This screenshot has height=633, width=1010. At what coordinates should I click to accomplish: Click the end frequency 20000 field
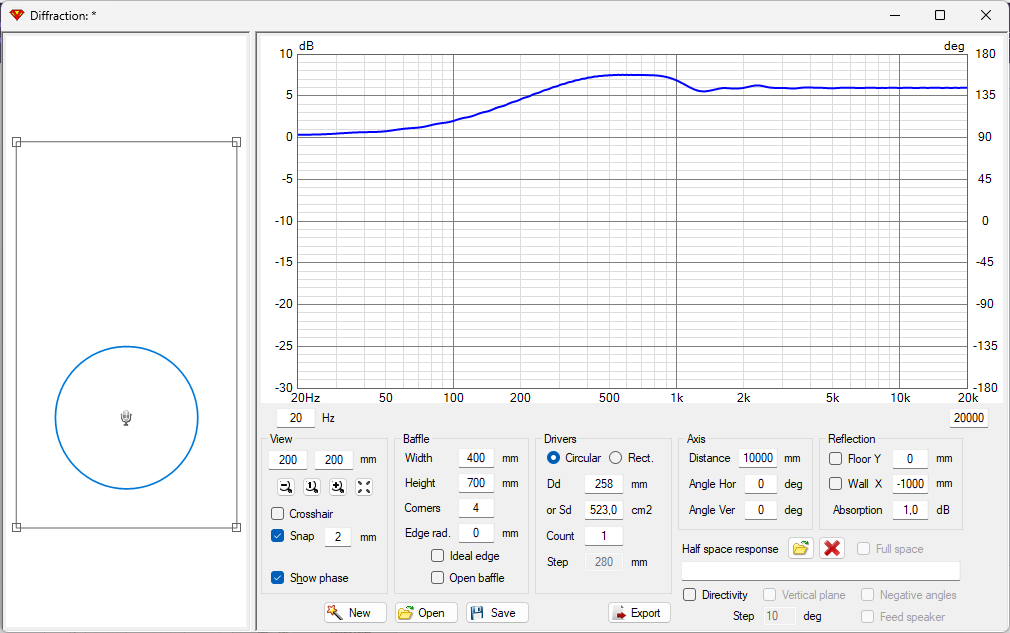(x=968, y=418)
